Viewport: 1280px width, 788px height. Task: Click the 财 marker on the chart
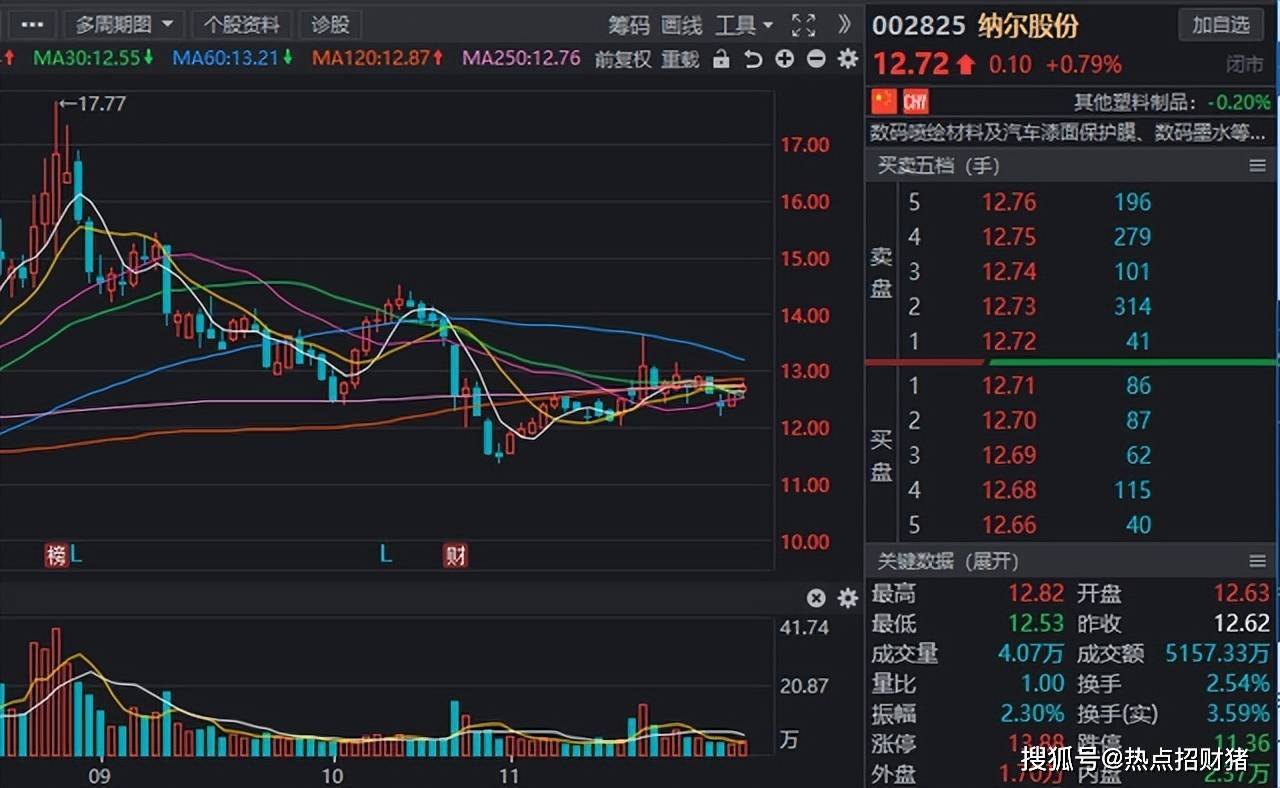(x=456, y=555)
